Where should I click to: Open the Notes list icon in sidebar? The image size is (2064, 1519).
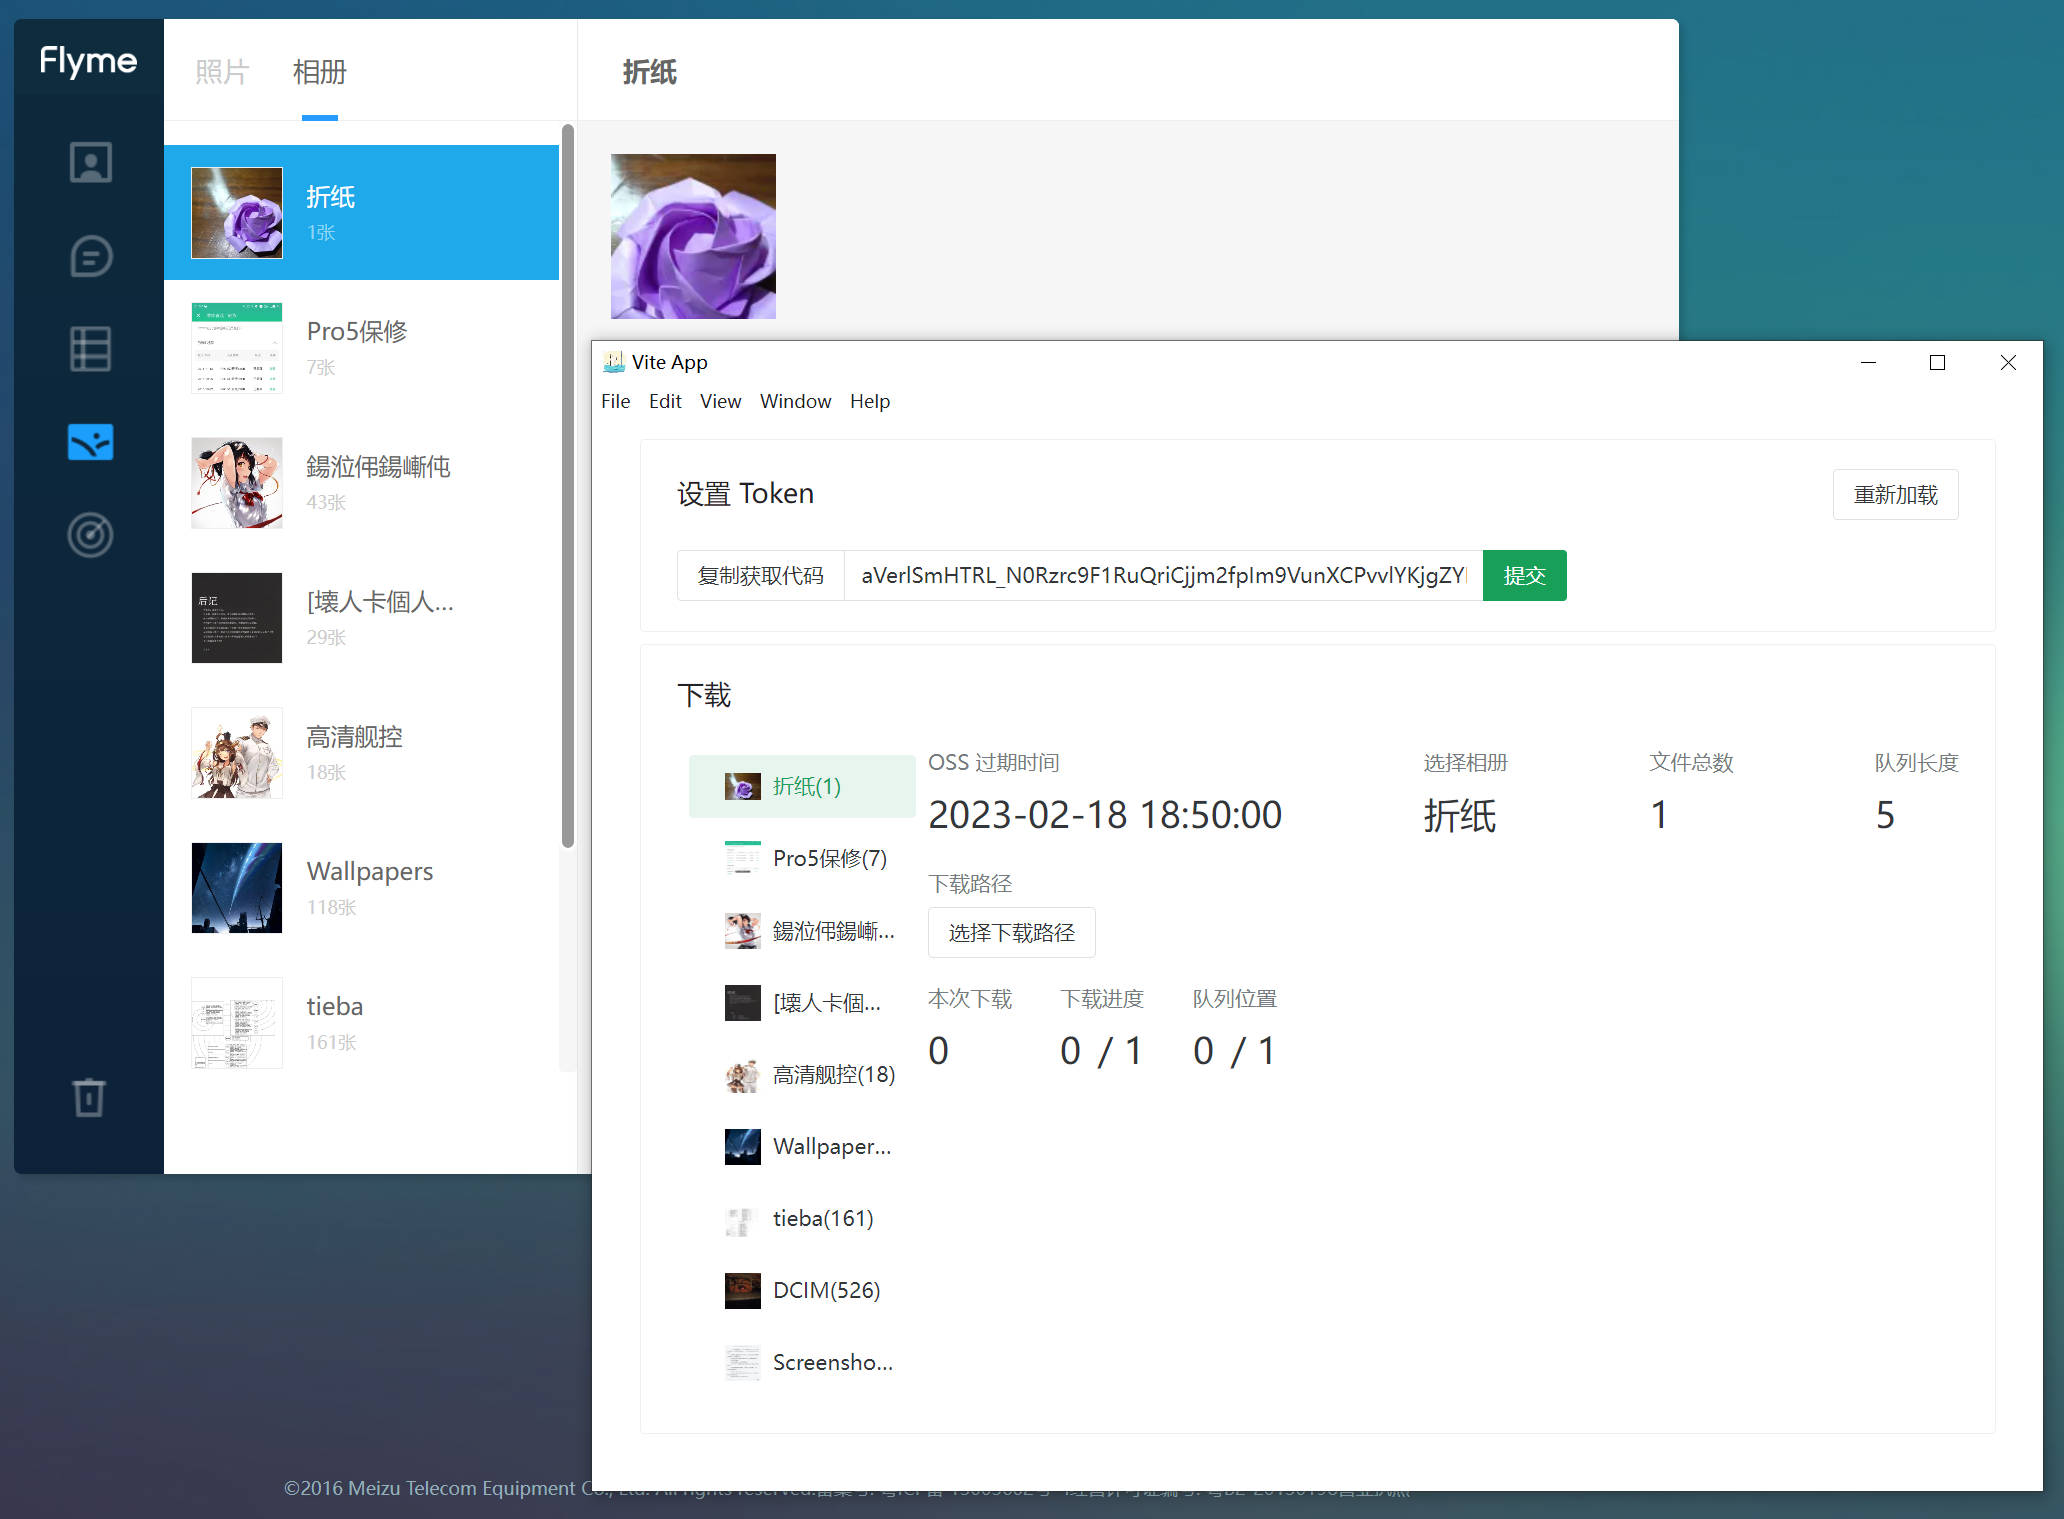(x=90, y=349)
